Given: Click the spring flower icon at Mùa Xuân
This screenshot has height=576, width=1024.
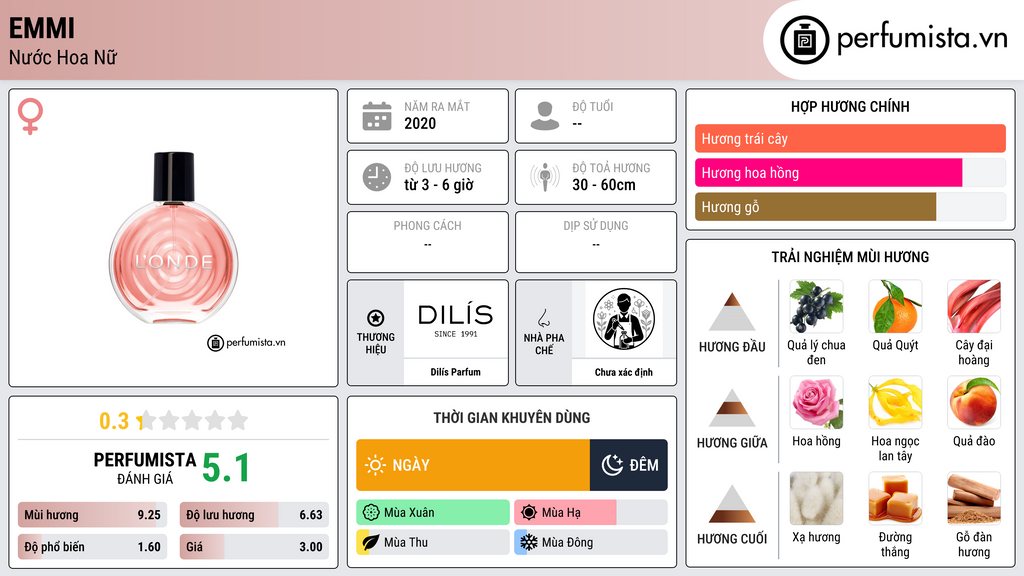Looking at the screenshot, I should point(371,513).
